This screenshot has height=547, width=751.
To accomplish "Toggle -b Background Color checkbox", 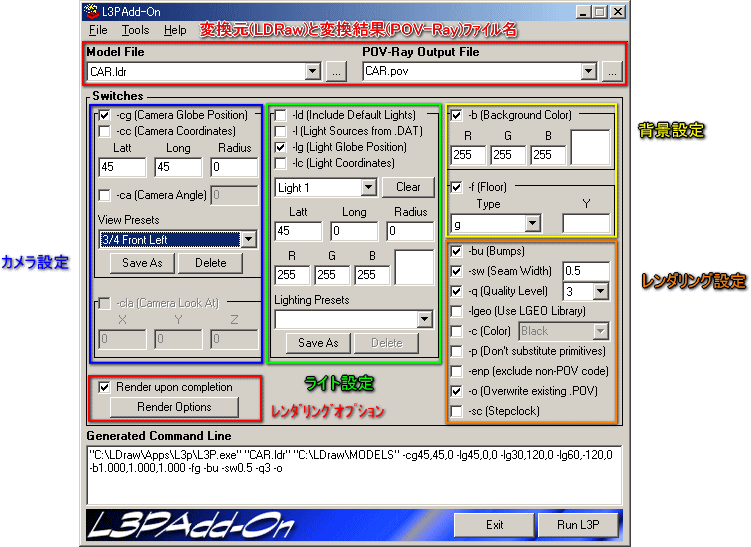I will pyautogui.click(x=456, y=115).
